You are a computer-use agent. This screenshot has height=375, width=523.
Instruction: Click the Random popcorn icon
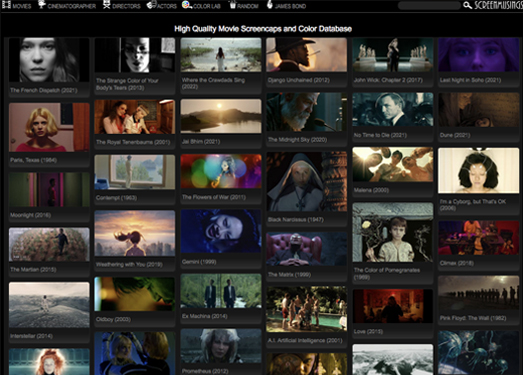pyautogui.click(x=233, y=5)
